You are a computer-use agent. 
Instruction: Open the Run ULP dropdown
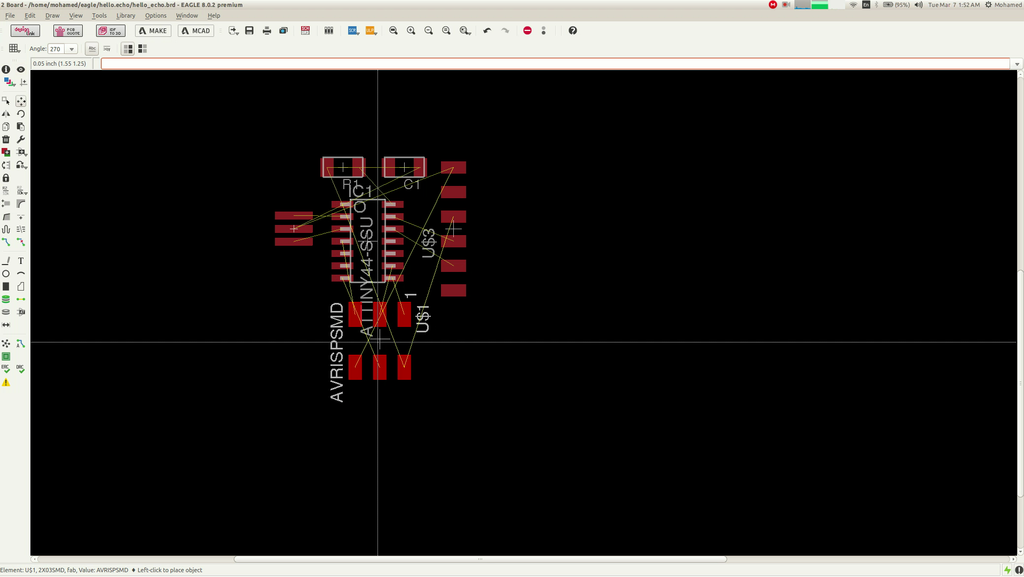pos(371,31)
